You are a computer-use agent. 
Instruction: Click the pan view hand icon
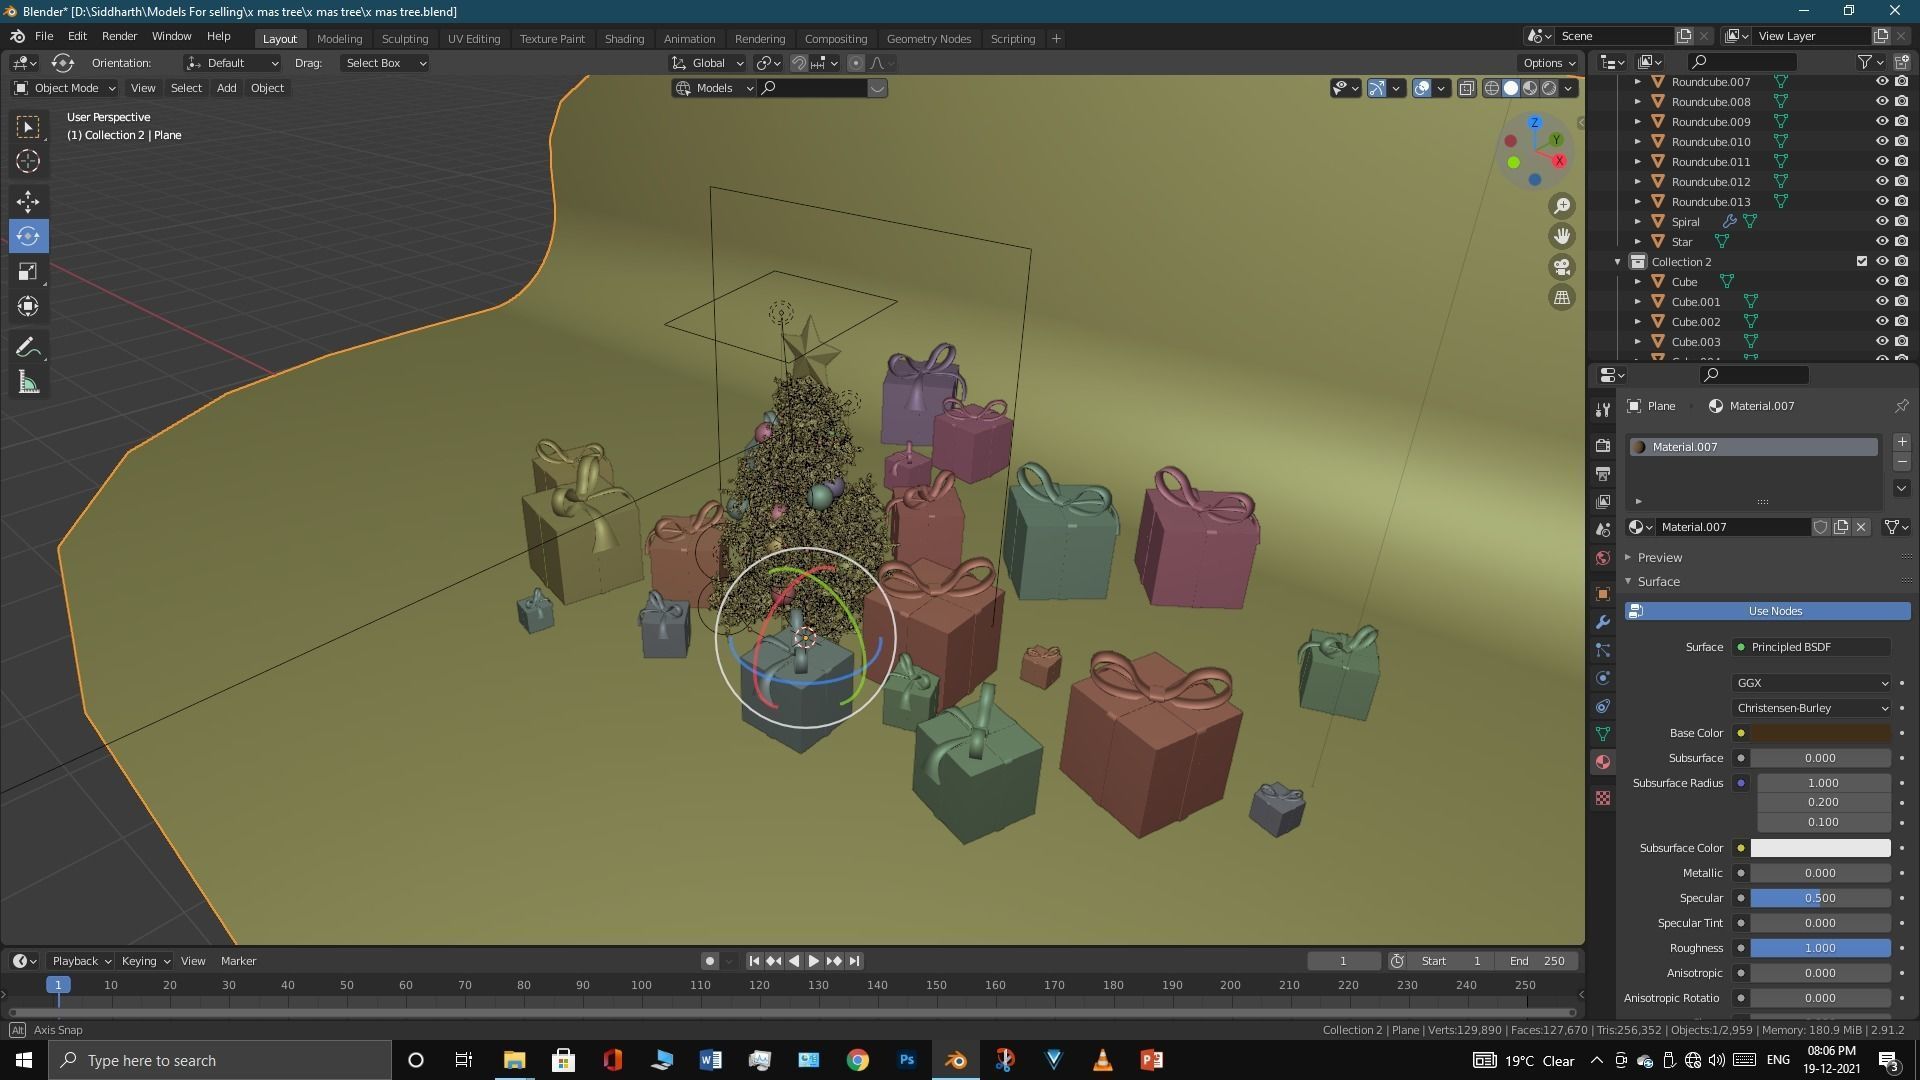pyautogui.click(x=1561, y=236)
